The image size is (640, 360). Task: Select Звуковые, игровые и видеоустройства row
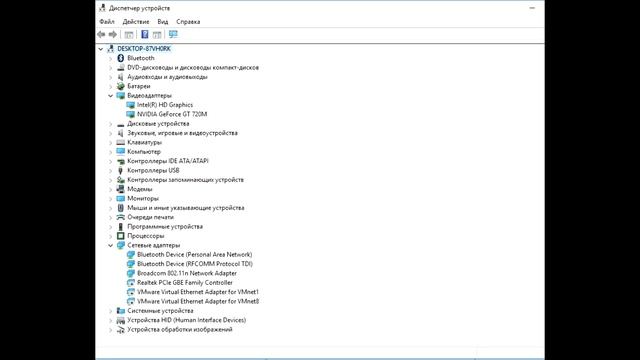click(182, 133)
